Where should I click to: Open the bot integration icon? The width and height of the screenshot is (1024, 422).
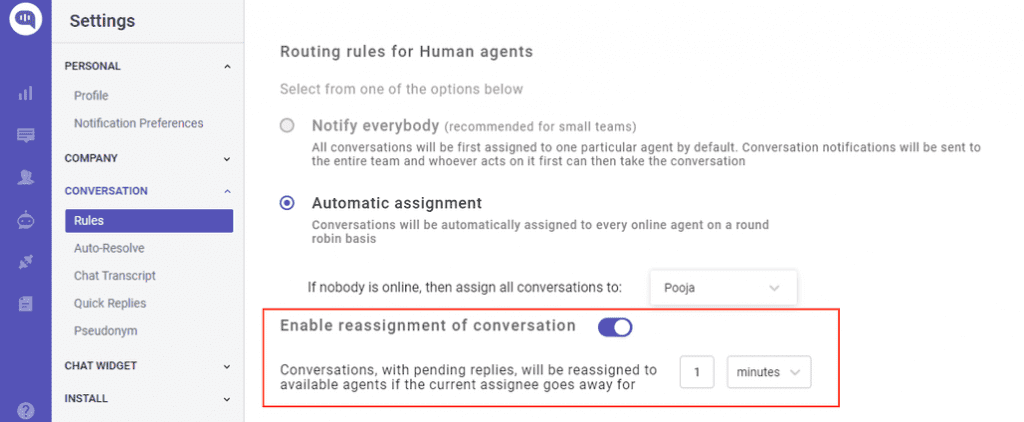pyautogui.click(x=25, y=221)
